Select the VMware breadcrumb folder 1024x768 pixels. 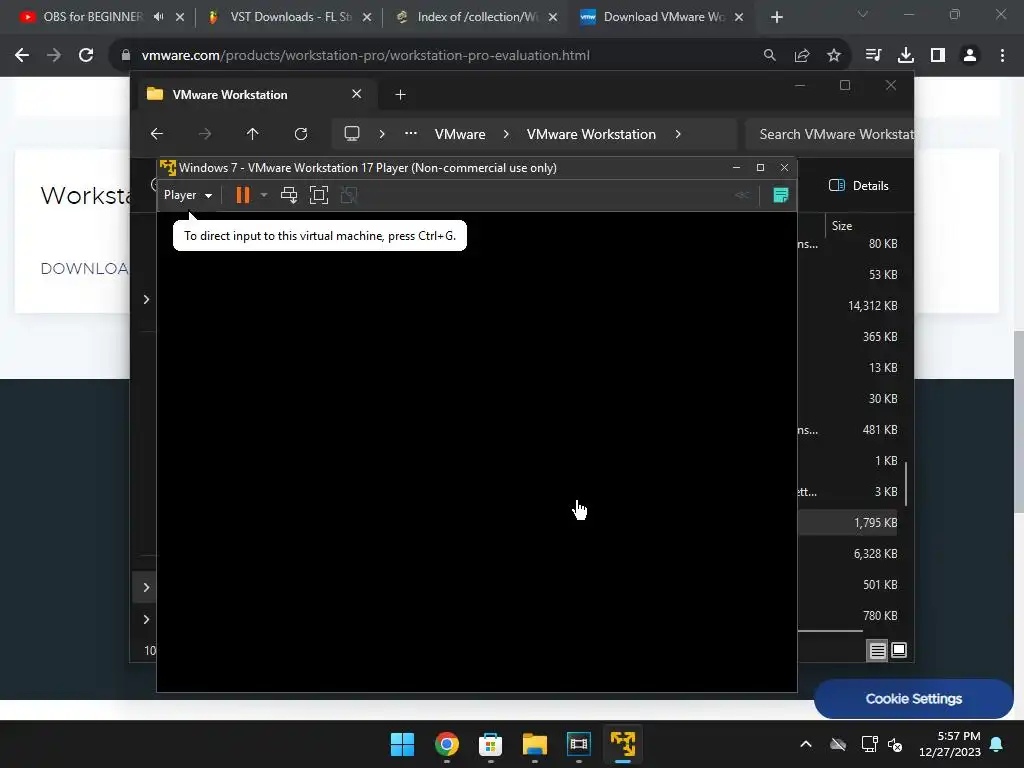coord(460,134)
